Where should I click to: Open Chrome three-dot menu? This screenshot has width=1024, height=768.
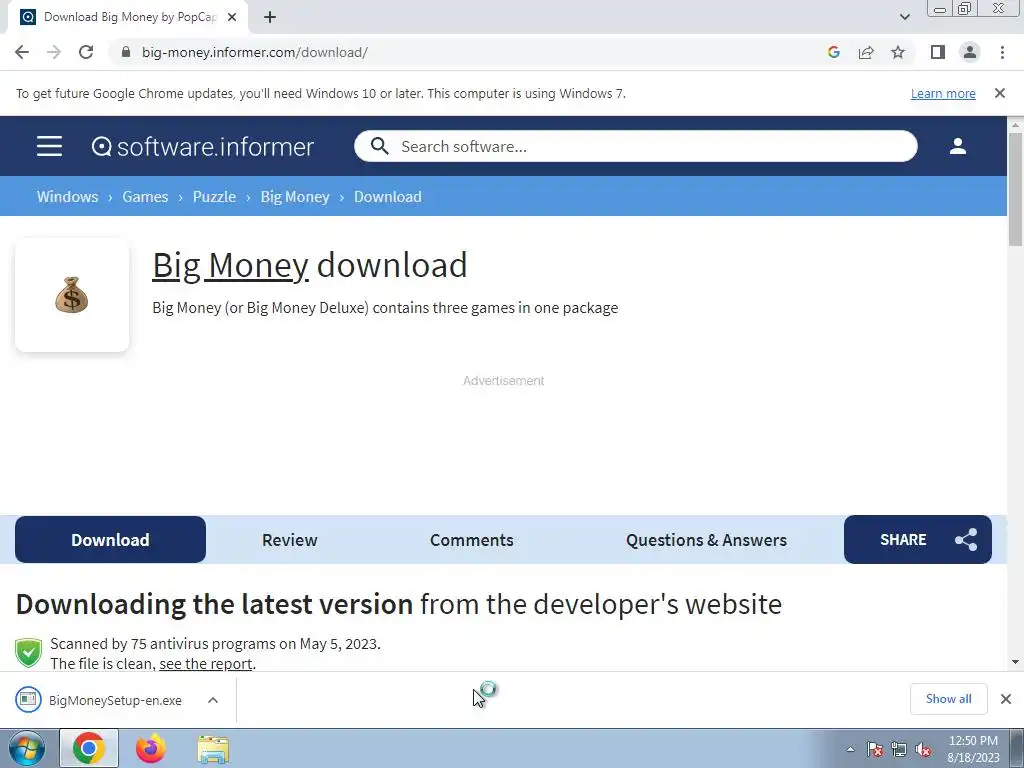click(1002, 52)
